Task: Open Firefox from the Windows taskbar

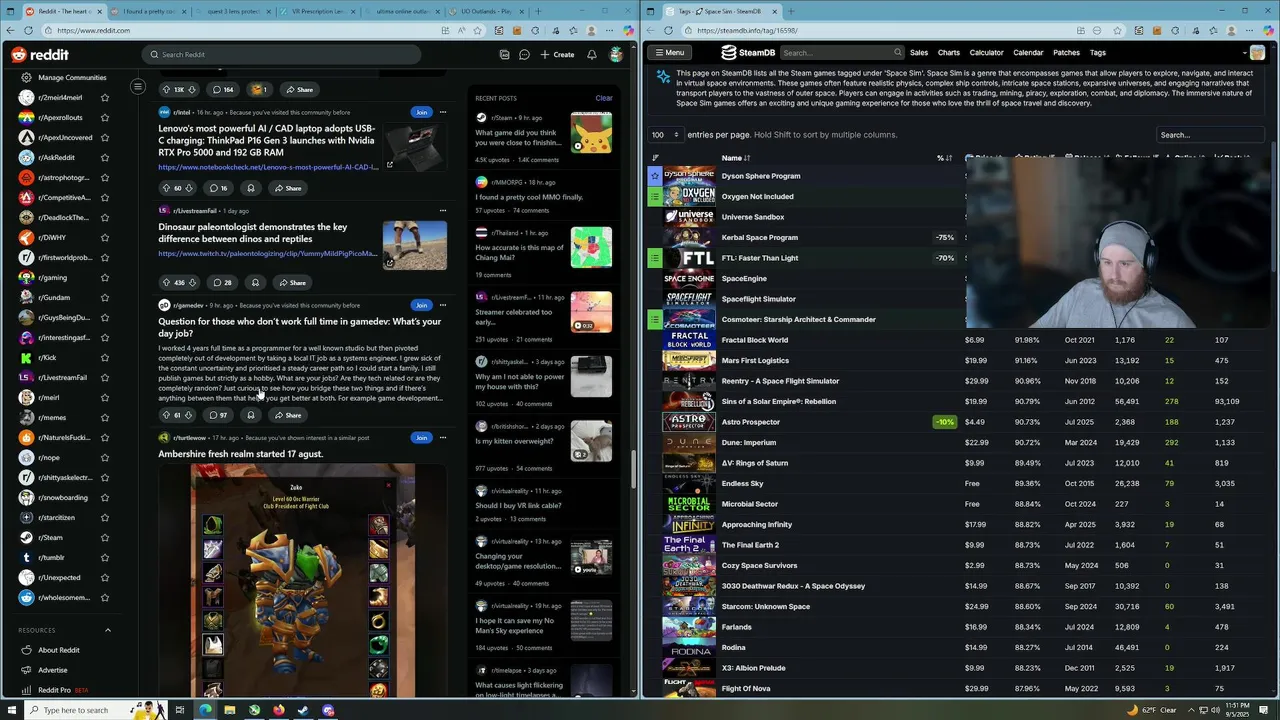Action: pyautogui.click(x=278, y=710)
